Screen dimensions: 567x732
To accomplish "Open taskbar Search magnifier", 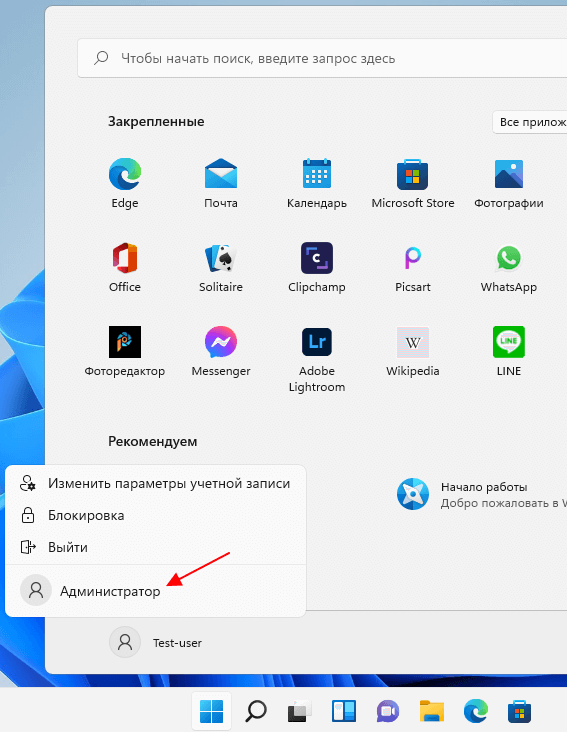I will 256,711.
